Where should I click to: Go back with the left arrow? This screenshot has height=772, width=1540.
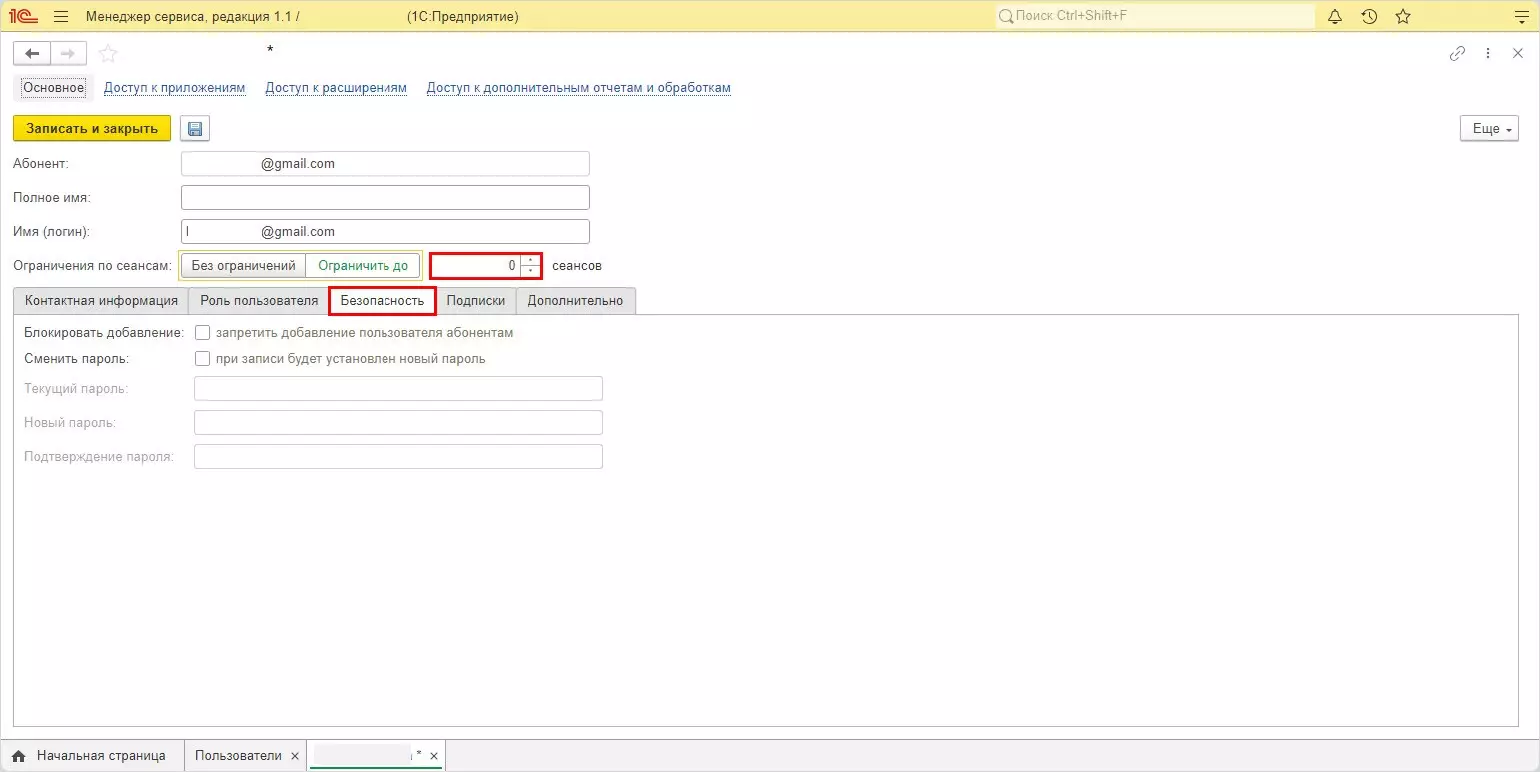point(32,53)
